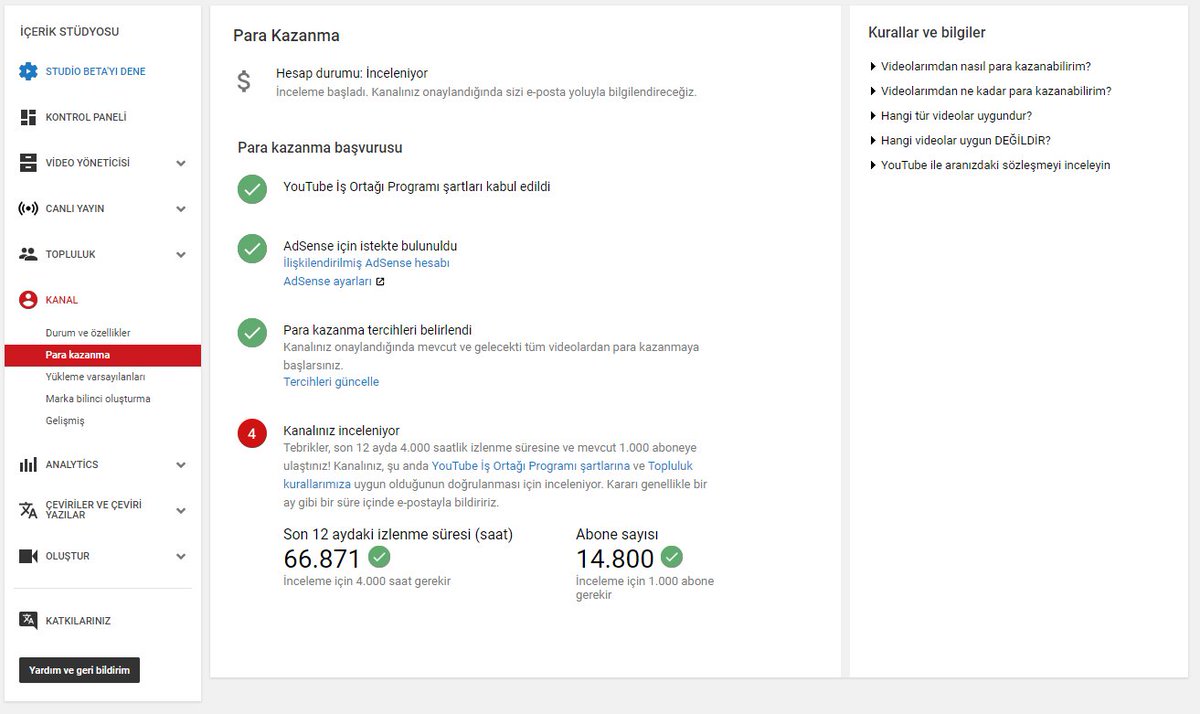Viewport: 1200px width, 714px height.
Task: Click green checkmark beside YouTube İş Ortağı şartları
Action: point(252,188)
